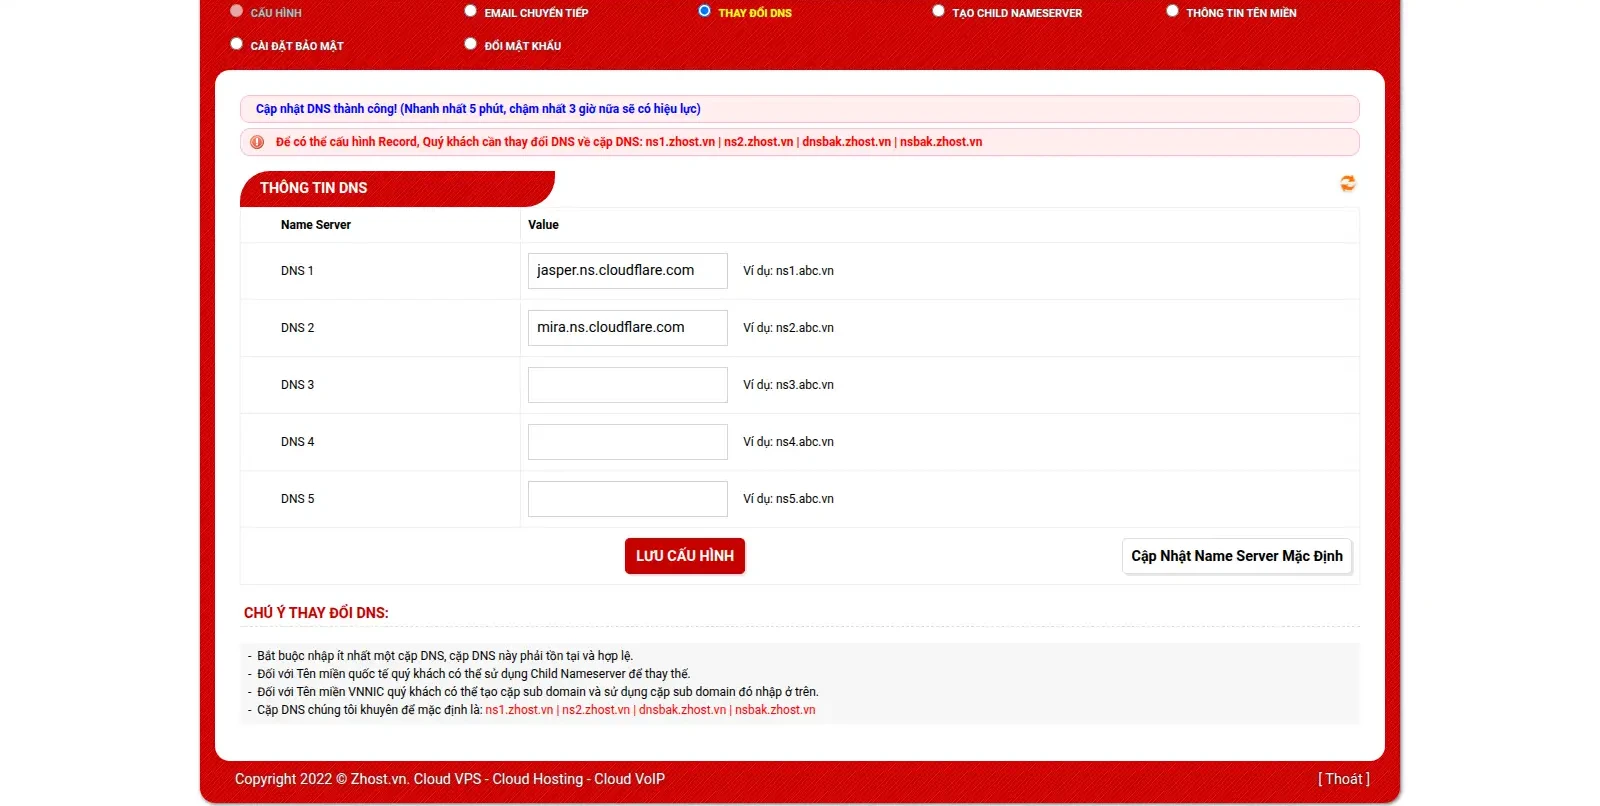Viewport: 1600px width, 806px height.
Task: Click the orange refresh icon
Action: coord(1347,184)
